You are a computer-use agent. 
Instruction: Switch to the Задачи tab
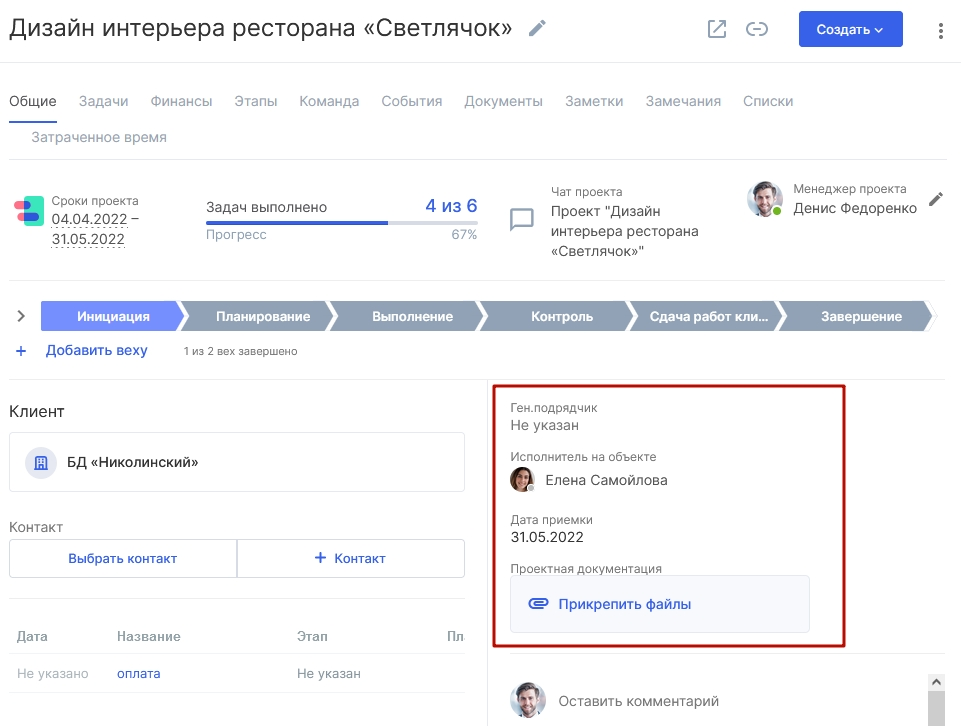(104, 101)
